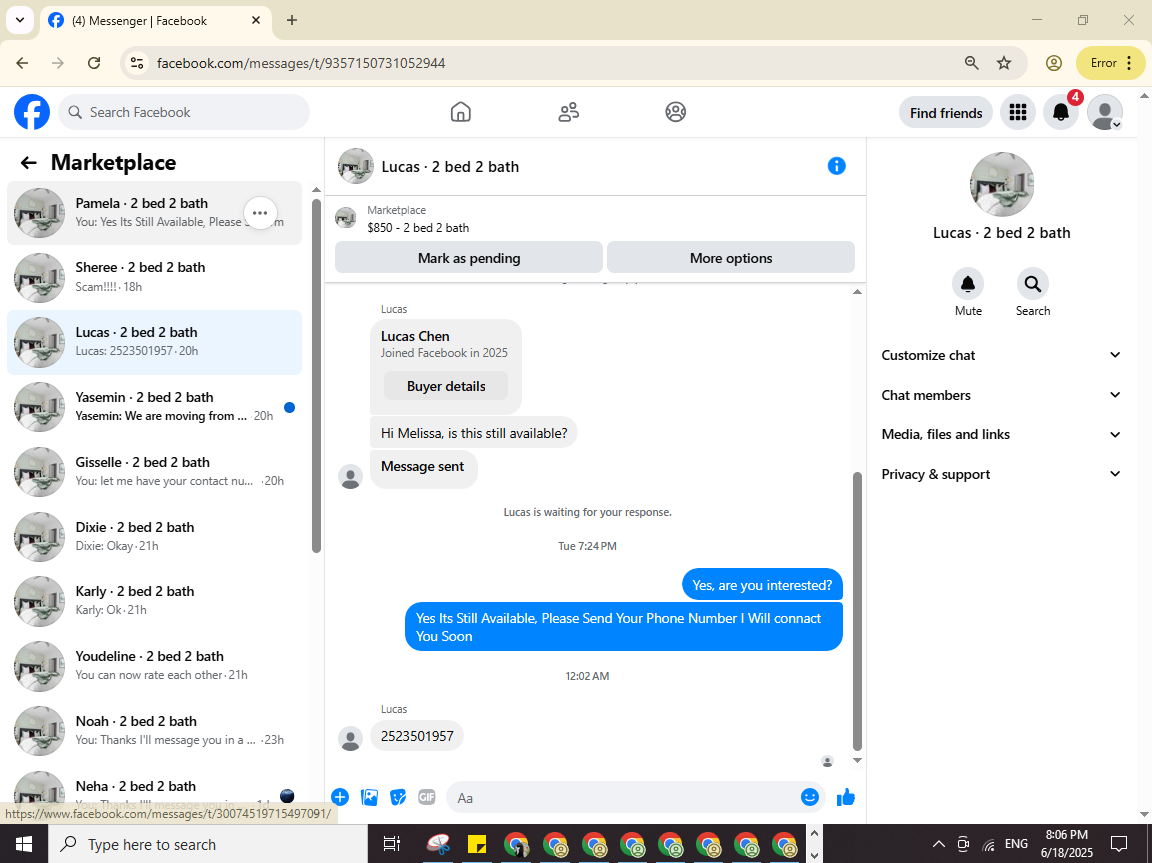Viewport: 1152px width, 863px height.
Task: Open the Friends icon in top navigation
Action: pyautogui.click(x=569, y=112)
